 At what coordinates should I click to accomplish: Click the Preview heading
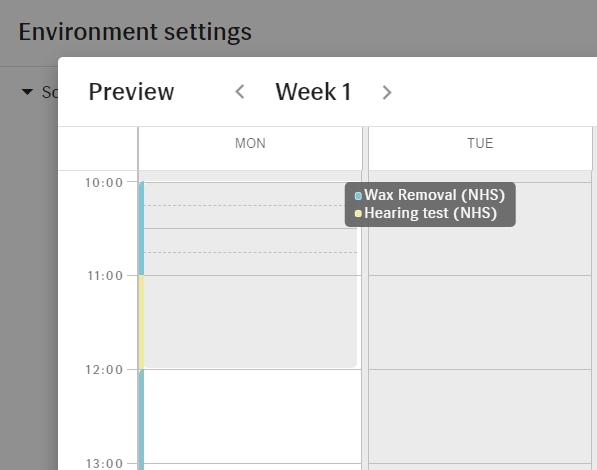131,92
